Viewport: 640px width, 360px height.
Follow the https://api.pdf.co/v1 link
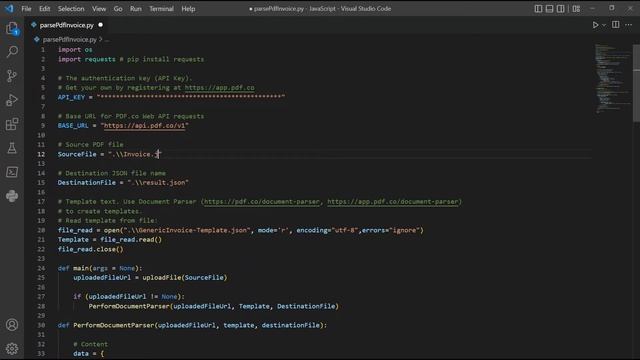pyautogui.click(x=144, y=126)
